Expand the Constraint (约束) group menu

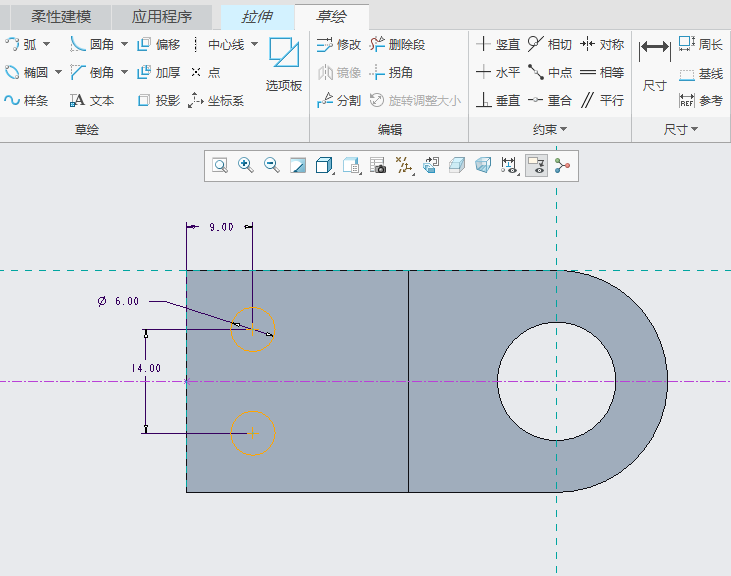[x=550, y=129]
